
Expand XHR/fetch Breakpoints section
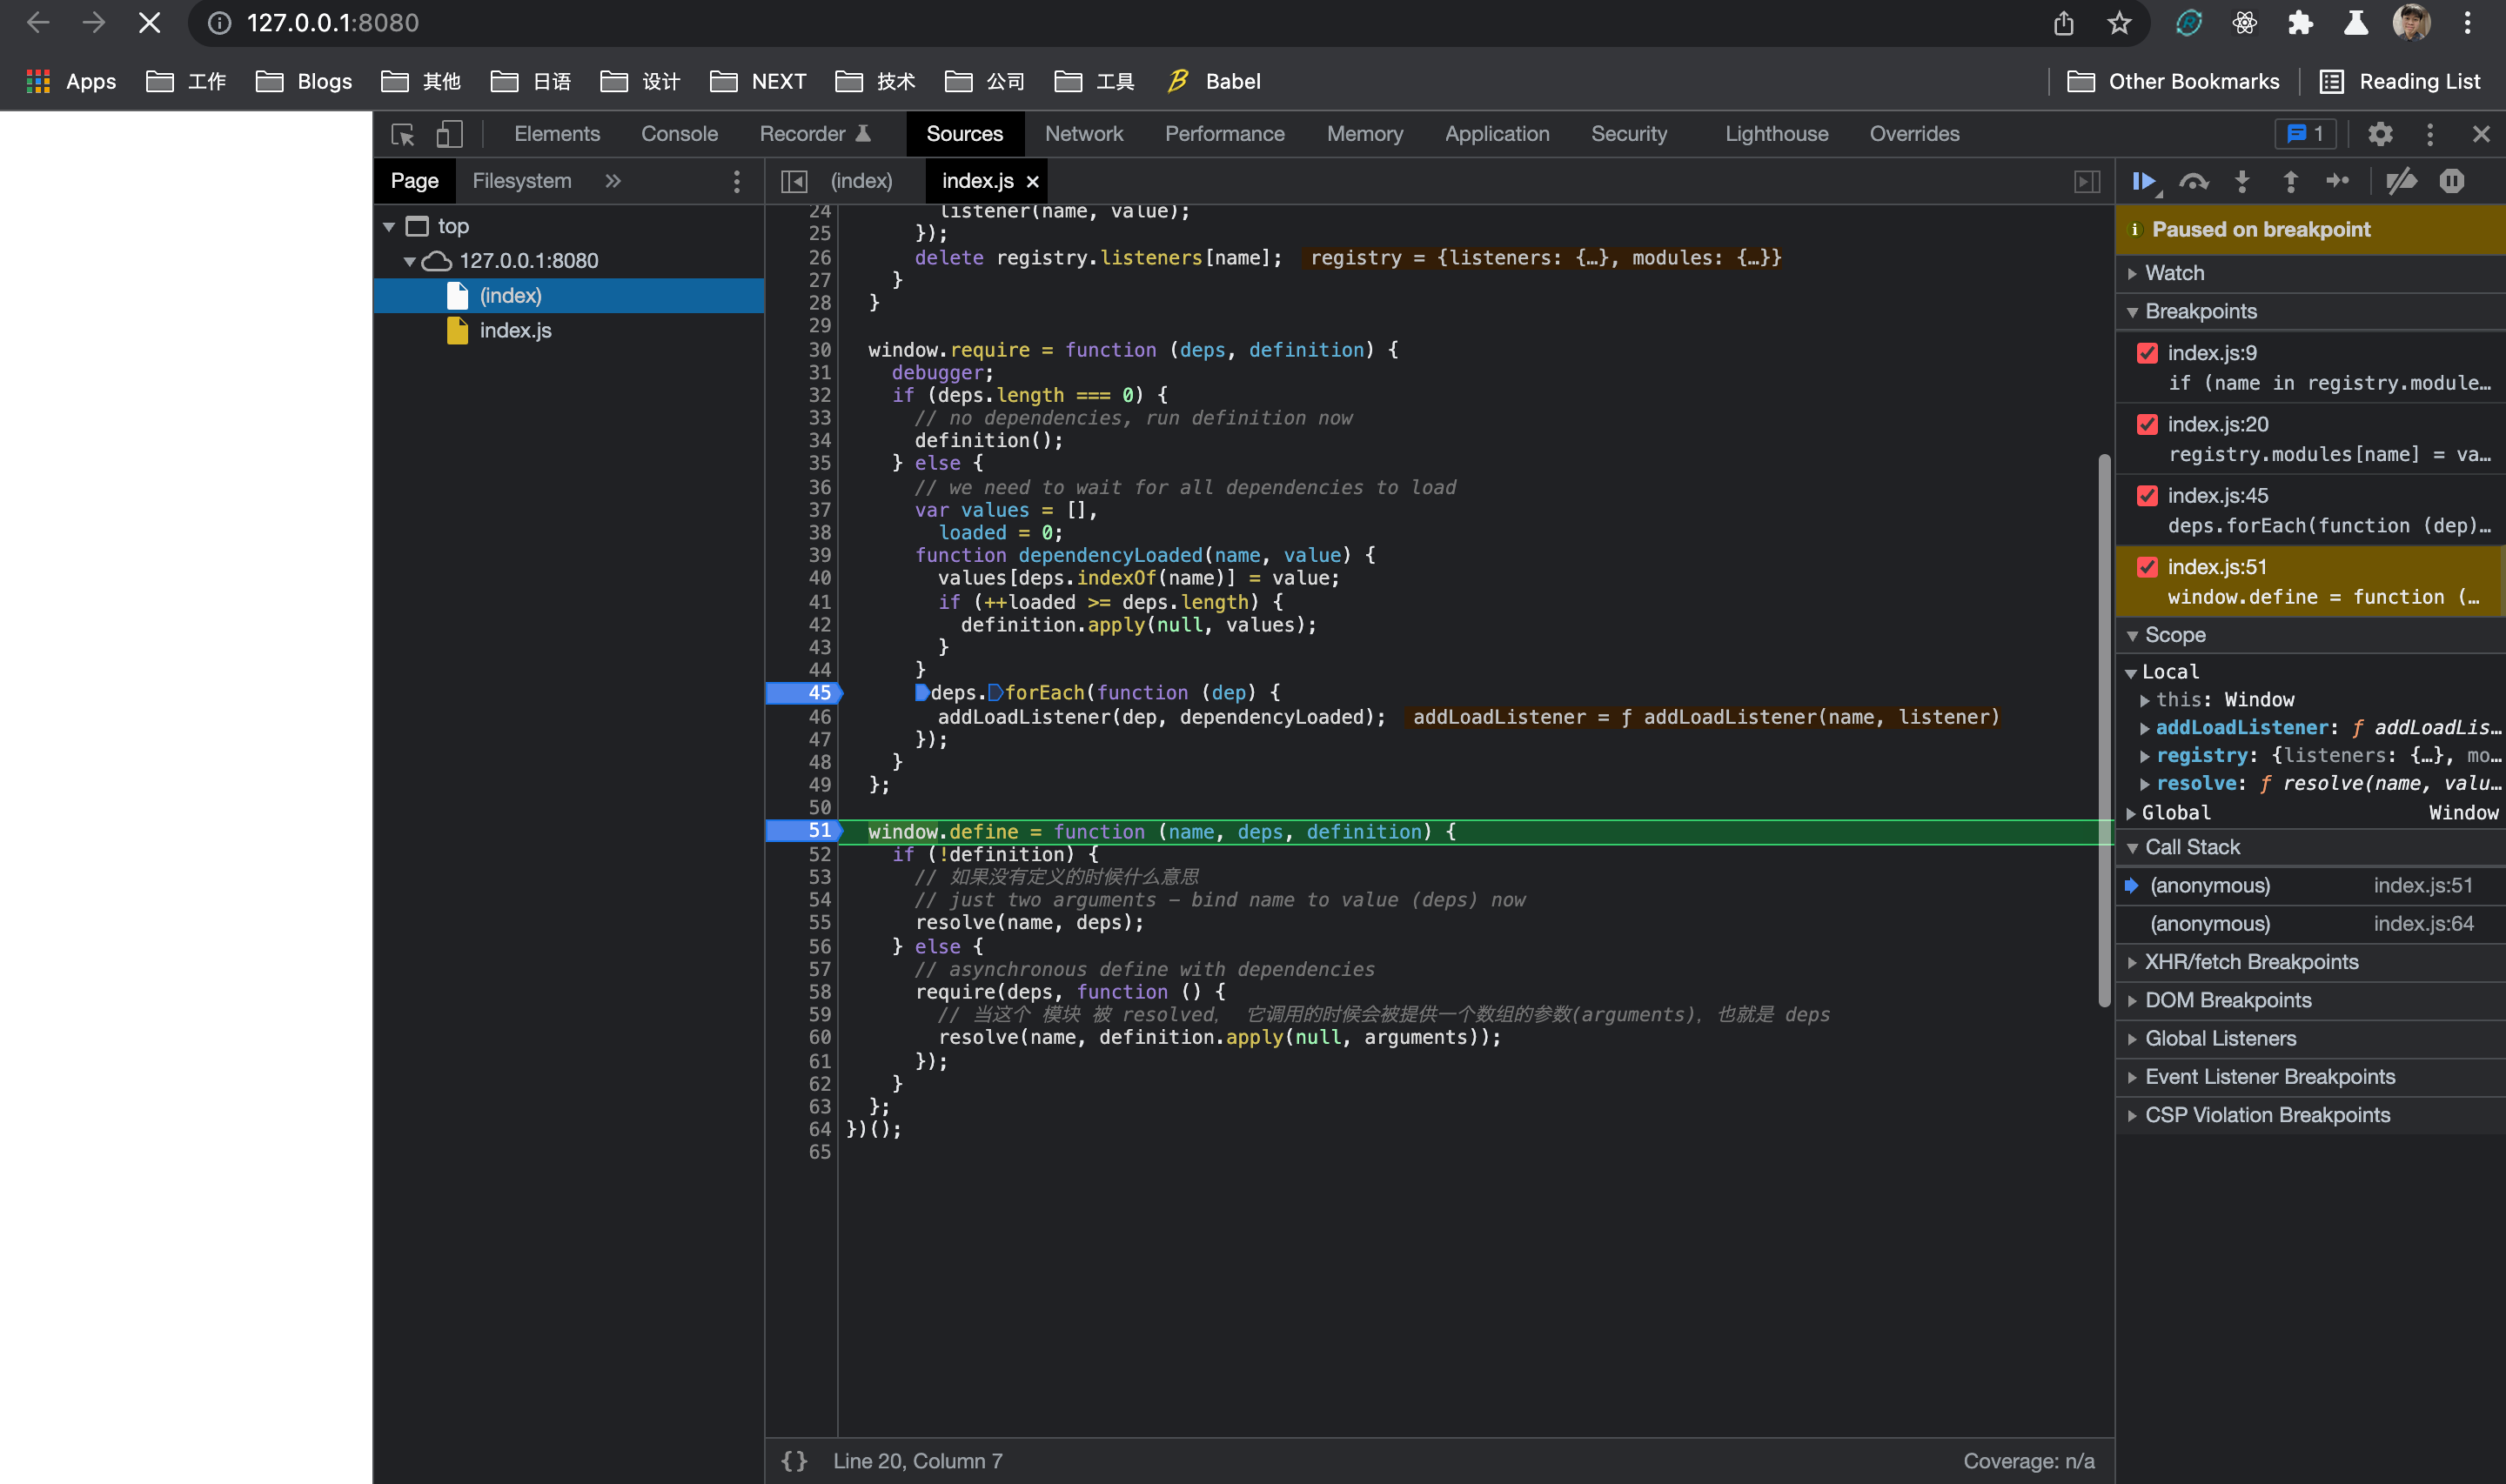[x=2251, y=962]
